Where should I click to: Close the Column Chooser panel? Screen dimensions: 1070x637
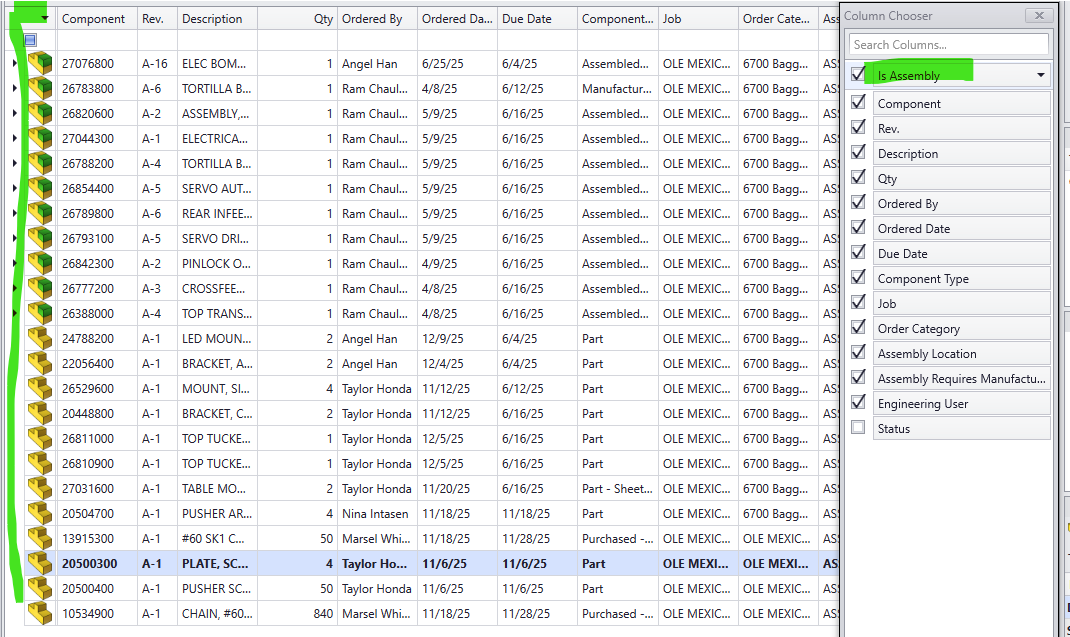(x=1039, y=16)
